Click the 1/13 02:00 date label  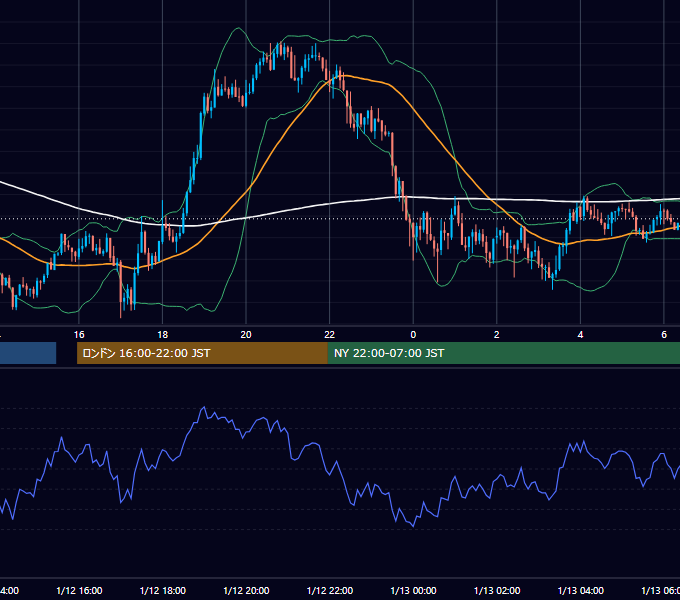coord(497,590)
